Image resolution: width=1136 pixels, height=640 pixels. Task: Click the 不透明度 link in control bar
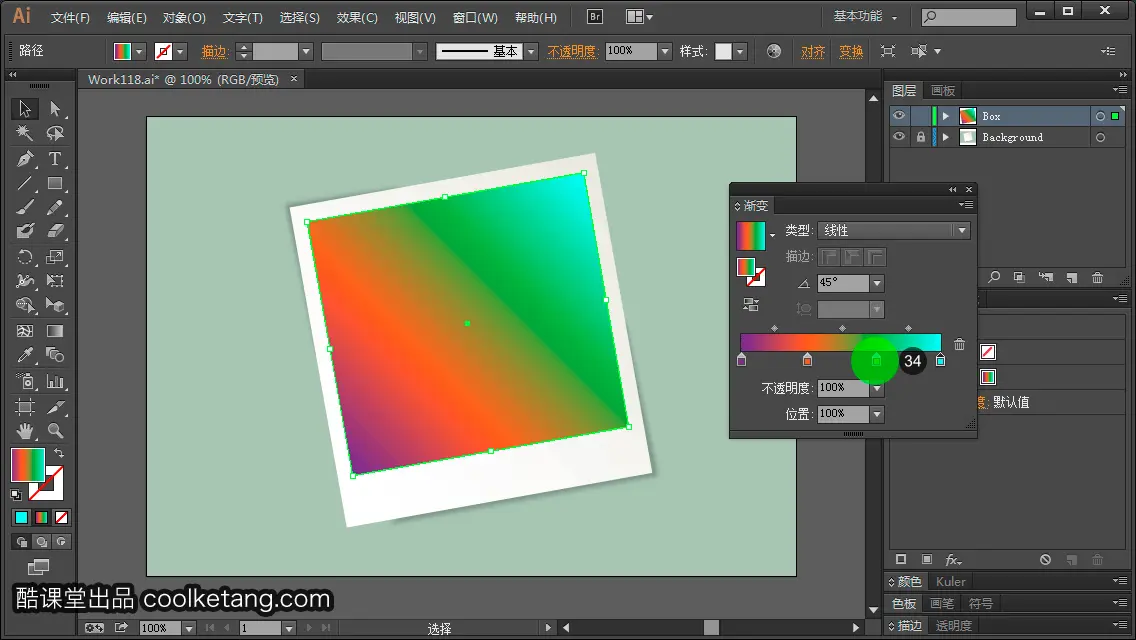572,51
